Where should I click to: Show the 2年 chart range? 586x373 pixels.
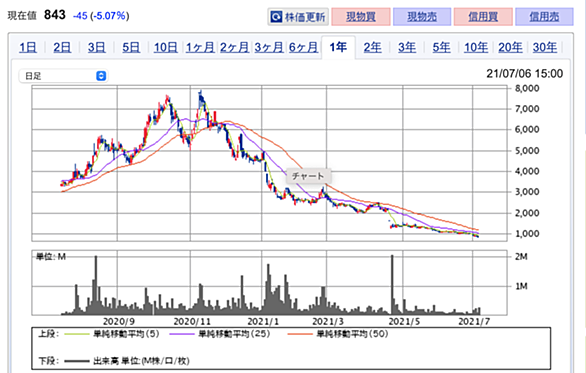pos(373,47)
